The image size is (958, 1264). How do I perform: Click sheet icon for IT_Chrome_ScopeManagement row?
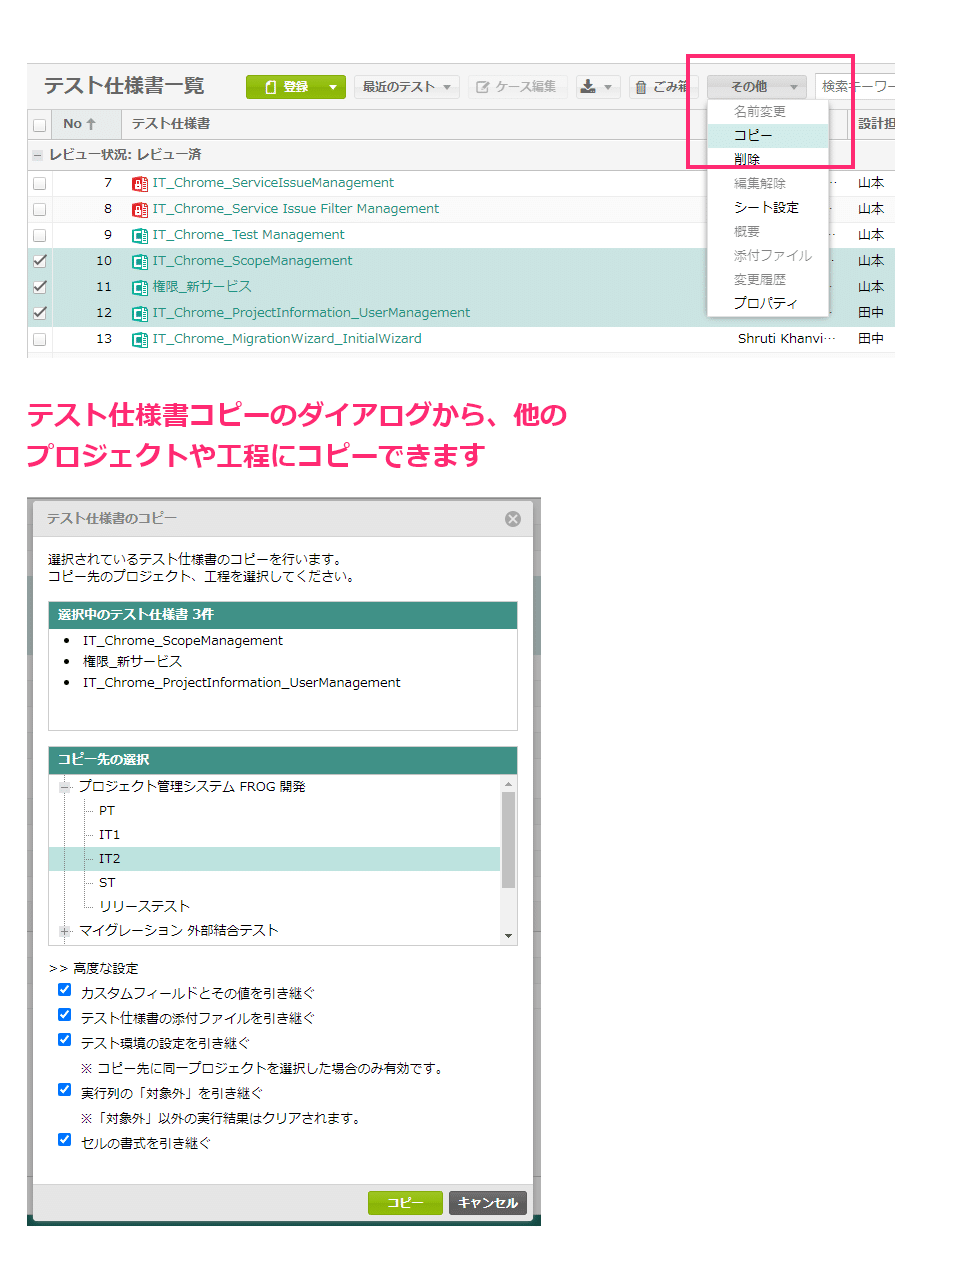click(140, 261)
